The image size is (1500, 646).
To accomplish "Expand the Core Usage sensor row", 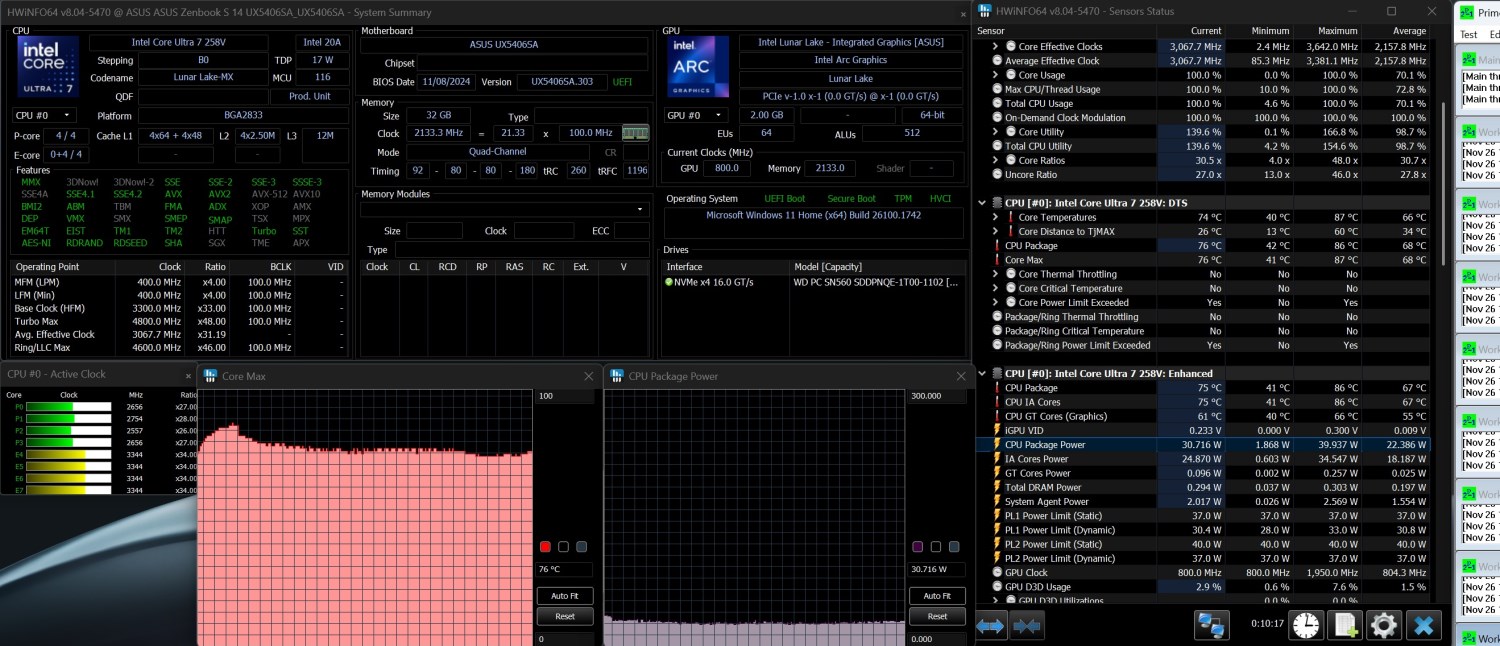I will [995, 75].
